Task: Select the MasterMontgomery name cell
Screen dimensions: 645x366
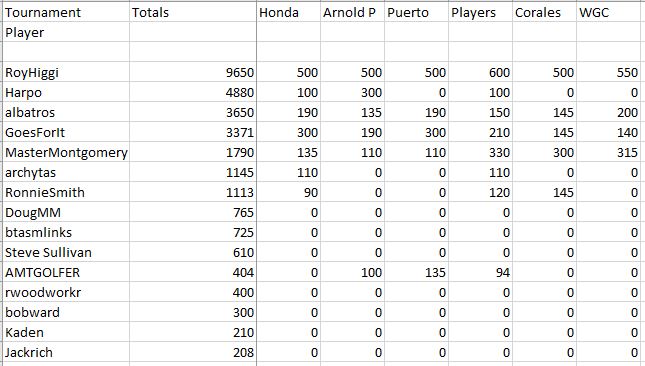Action: (66, 153)
